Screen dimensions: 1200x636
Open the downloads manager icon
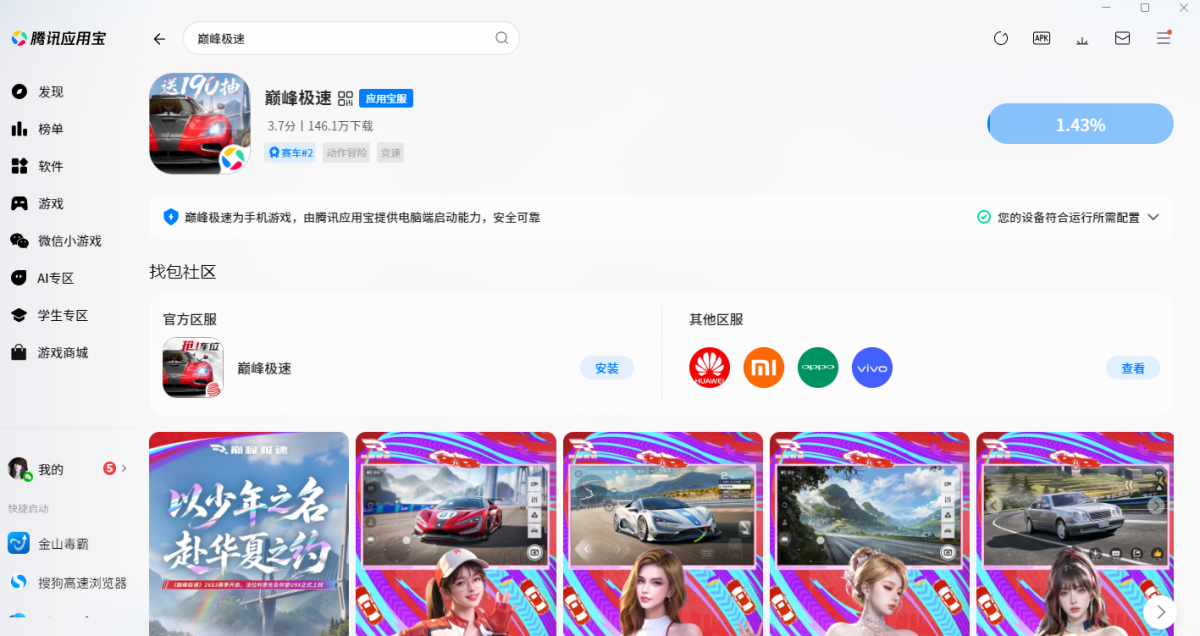tap(1082, 39)
